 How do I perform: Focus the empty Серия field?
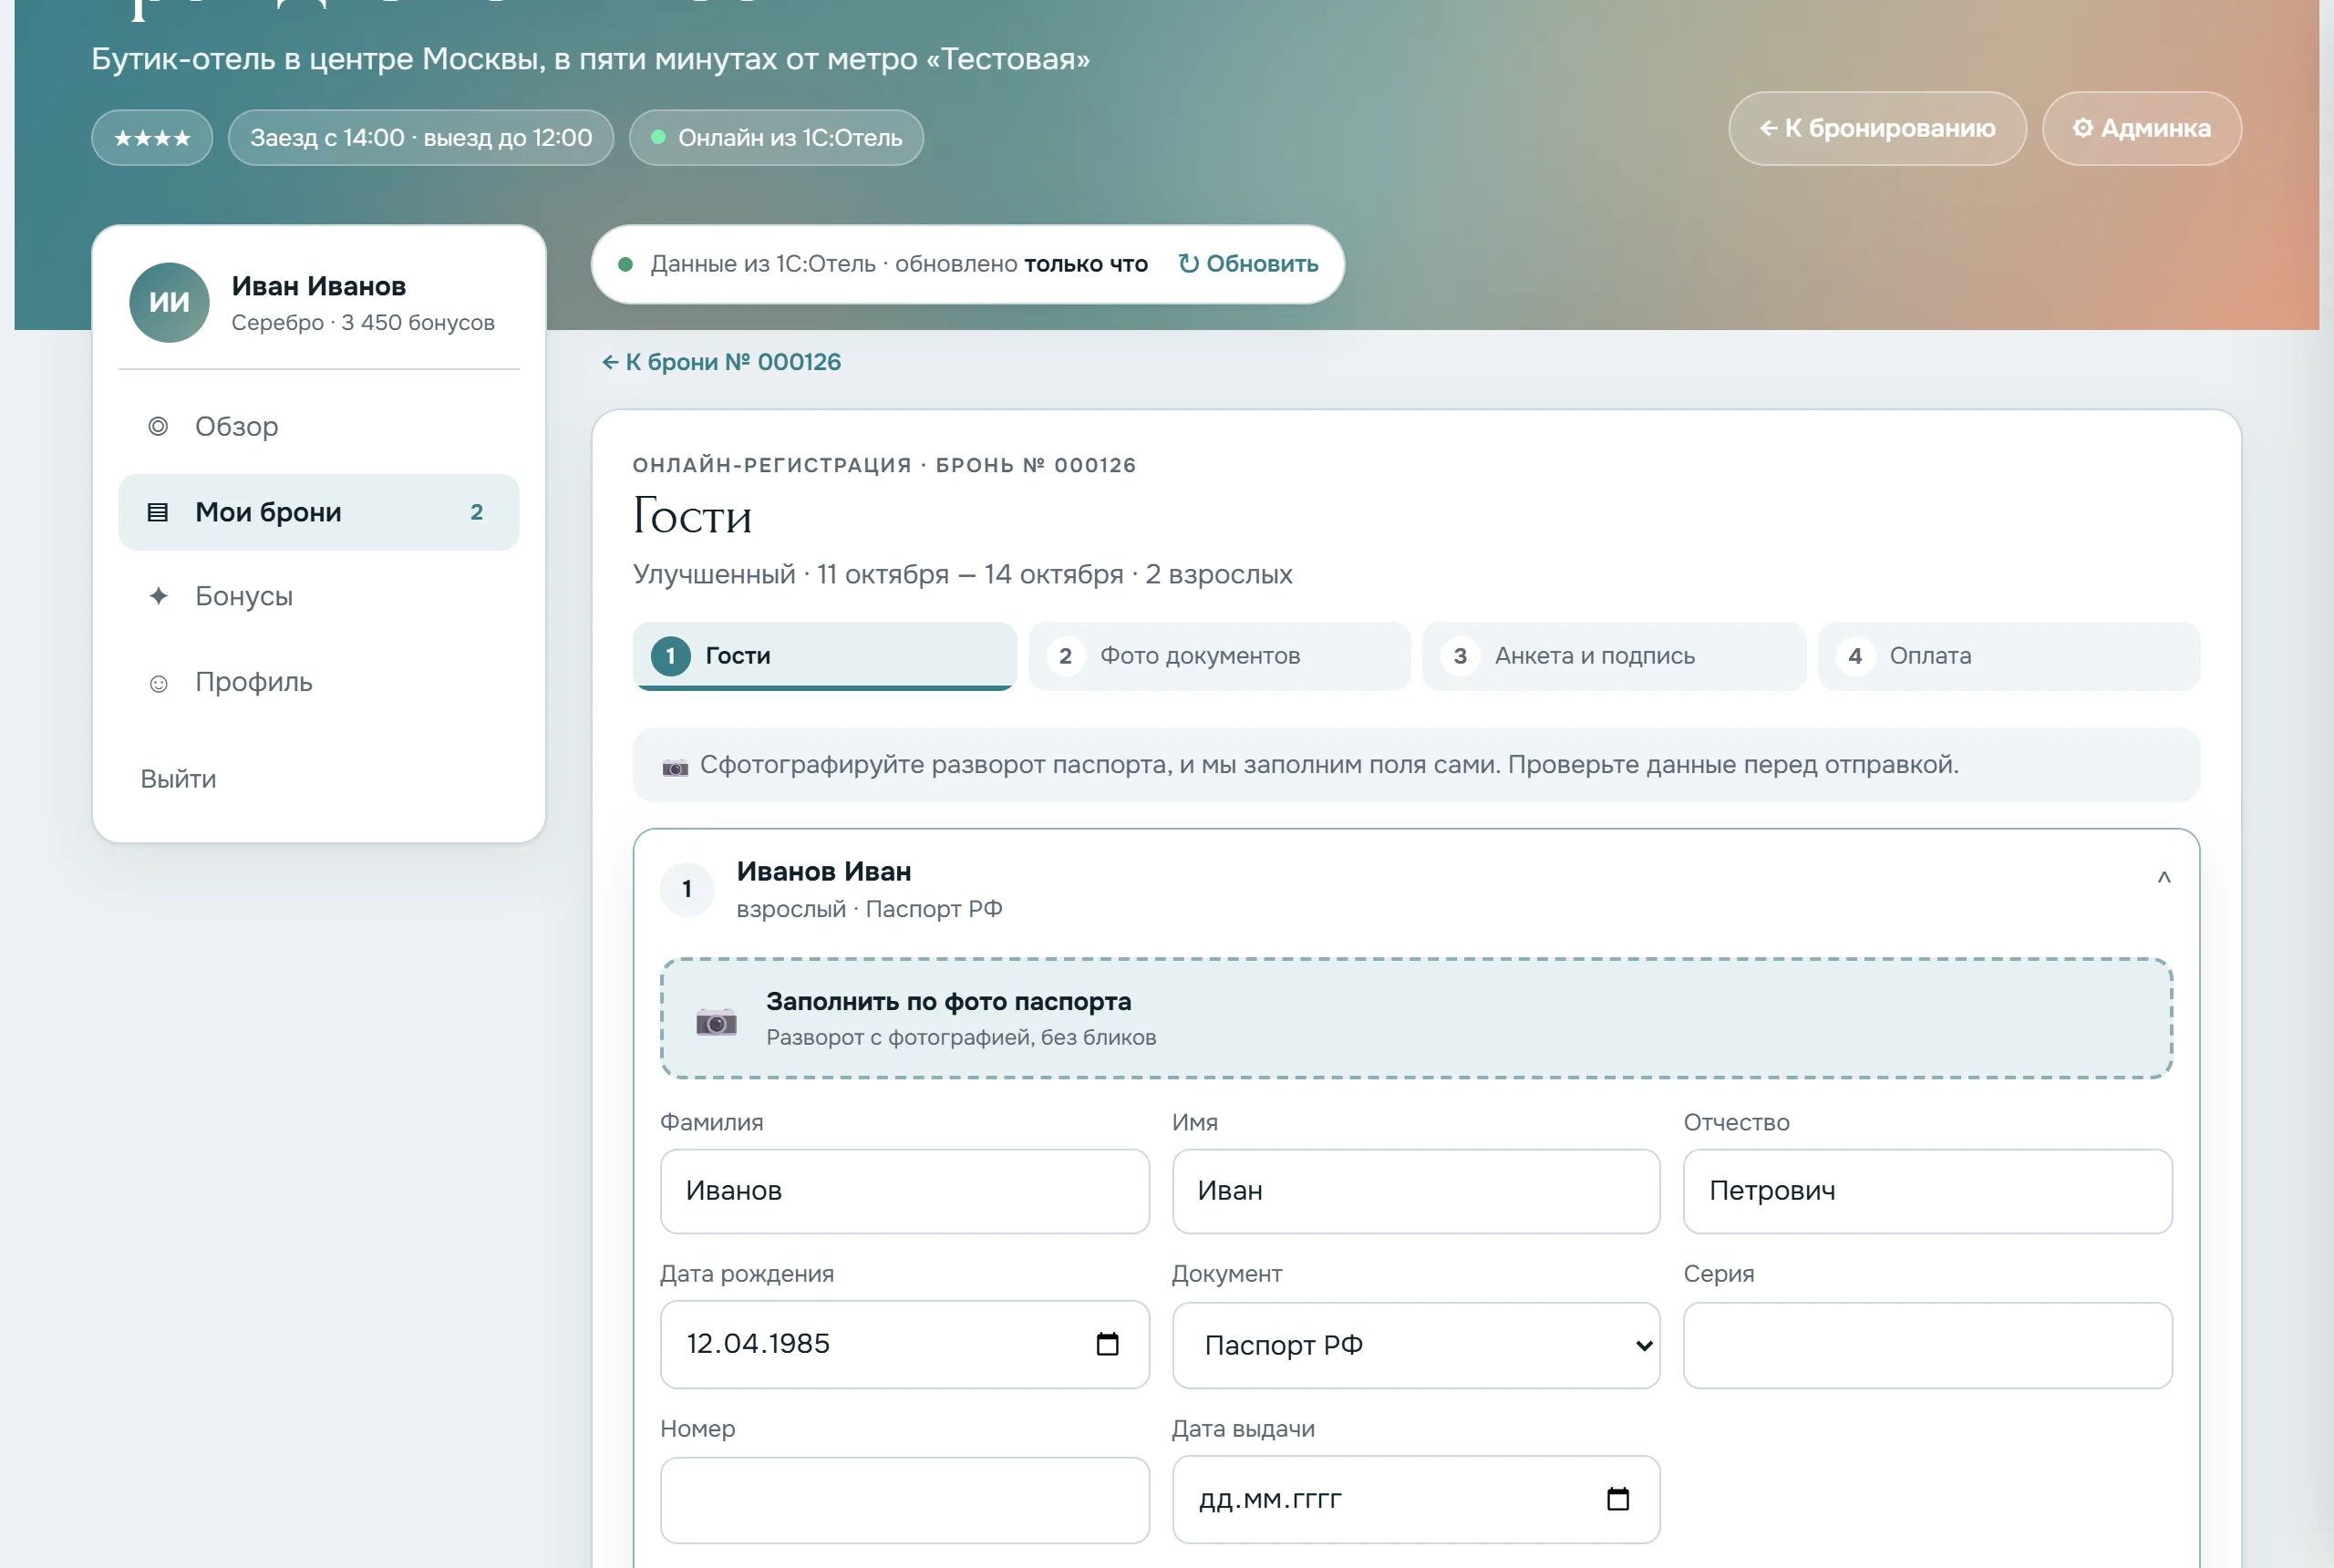tap(1927, 1345)
